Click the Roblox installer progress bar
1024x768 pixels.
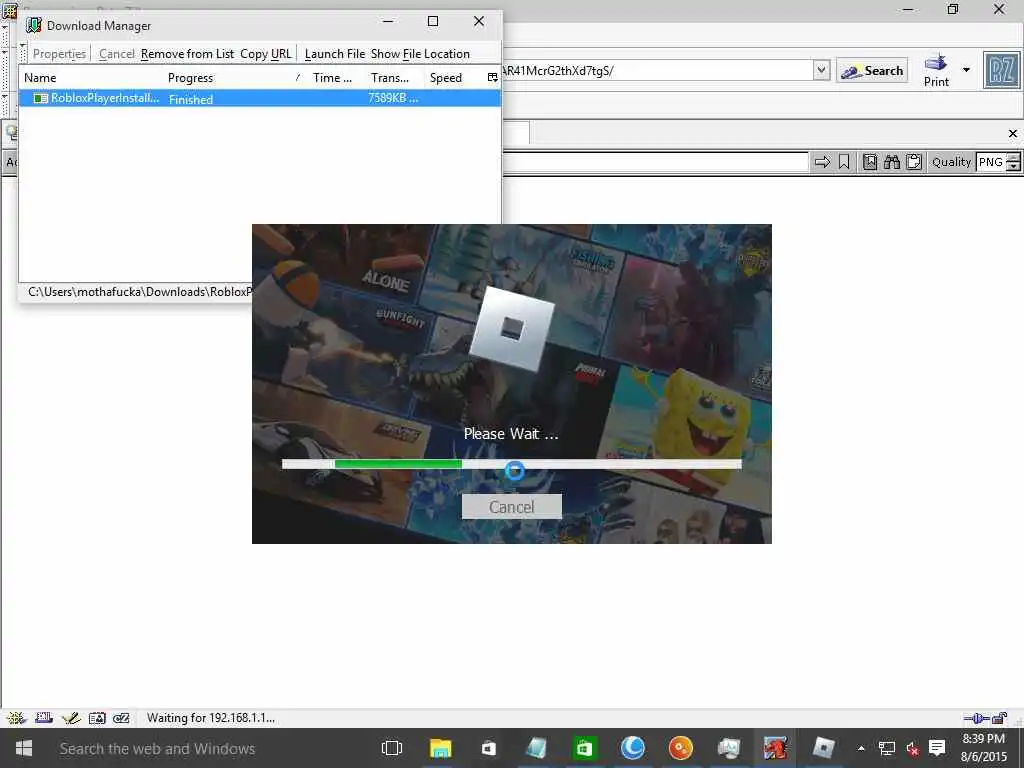click(x=511, y=464)
